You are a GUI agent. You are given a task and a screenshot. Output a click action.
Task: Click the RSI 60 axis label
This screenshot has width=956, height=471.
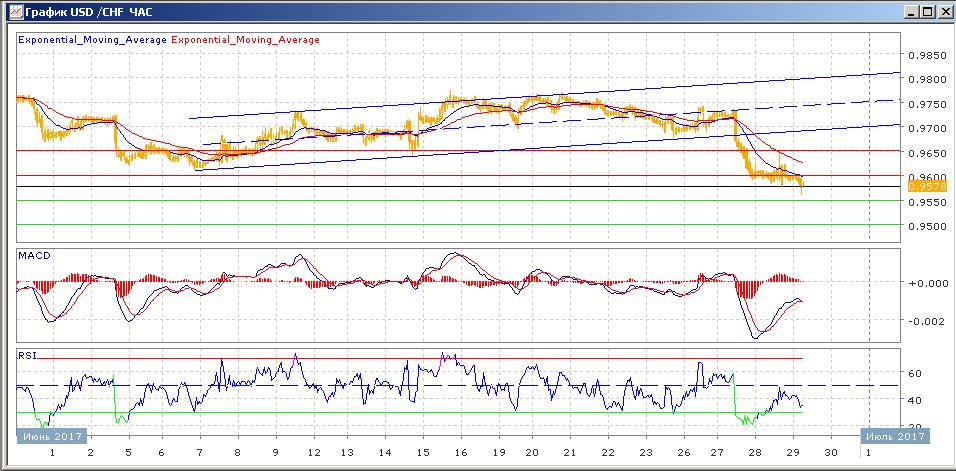coord(915,372)
